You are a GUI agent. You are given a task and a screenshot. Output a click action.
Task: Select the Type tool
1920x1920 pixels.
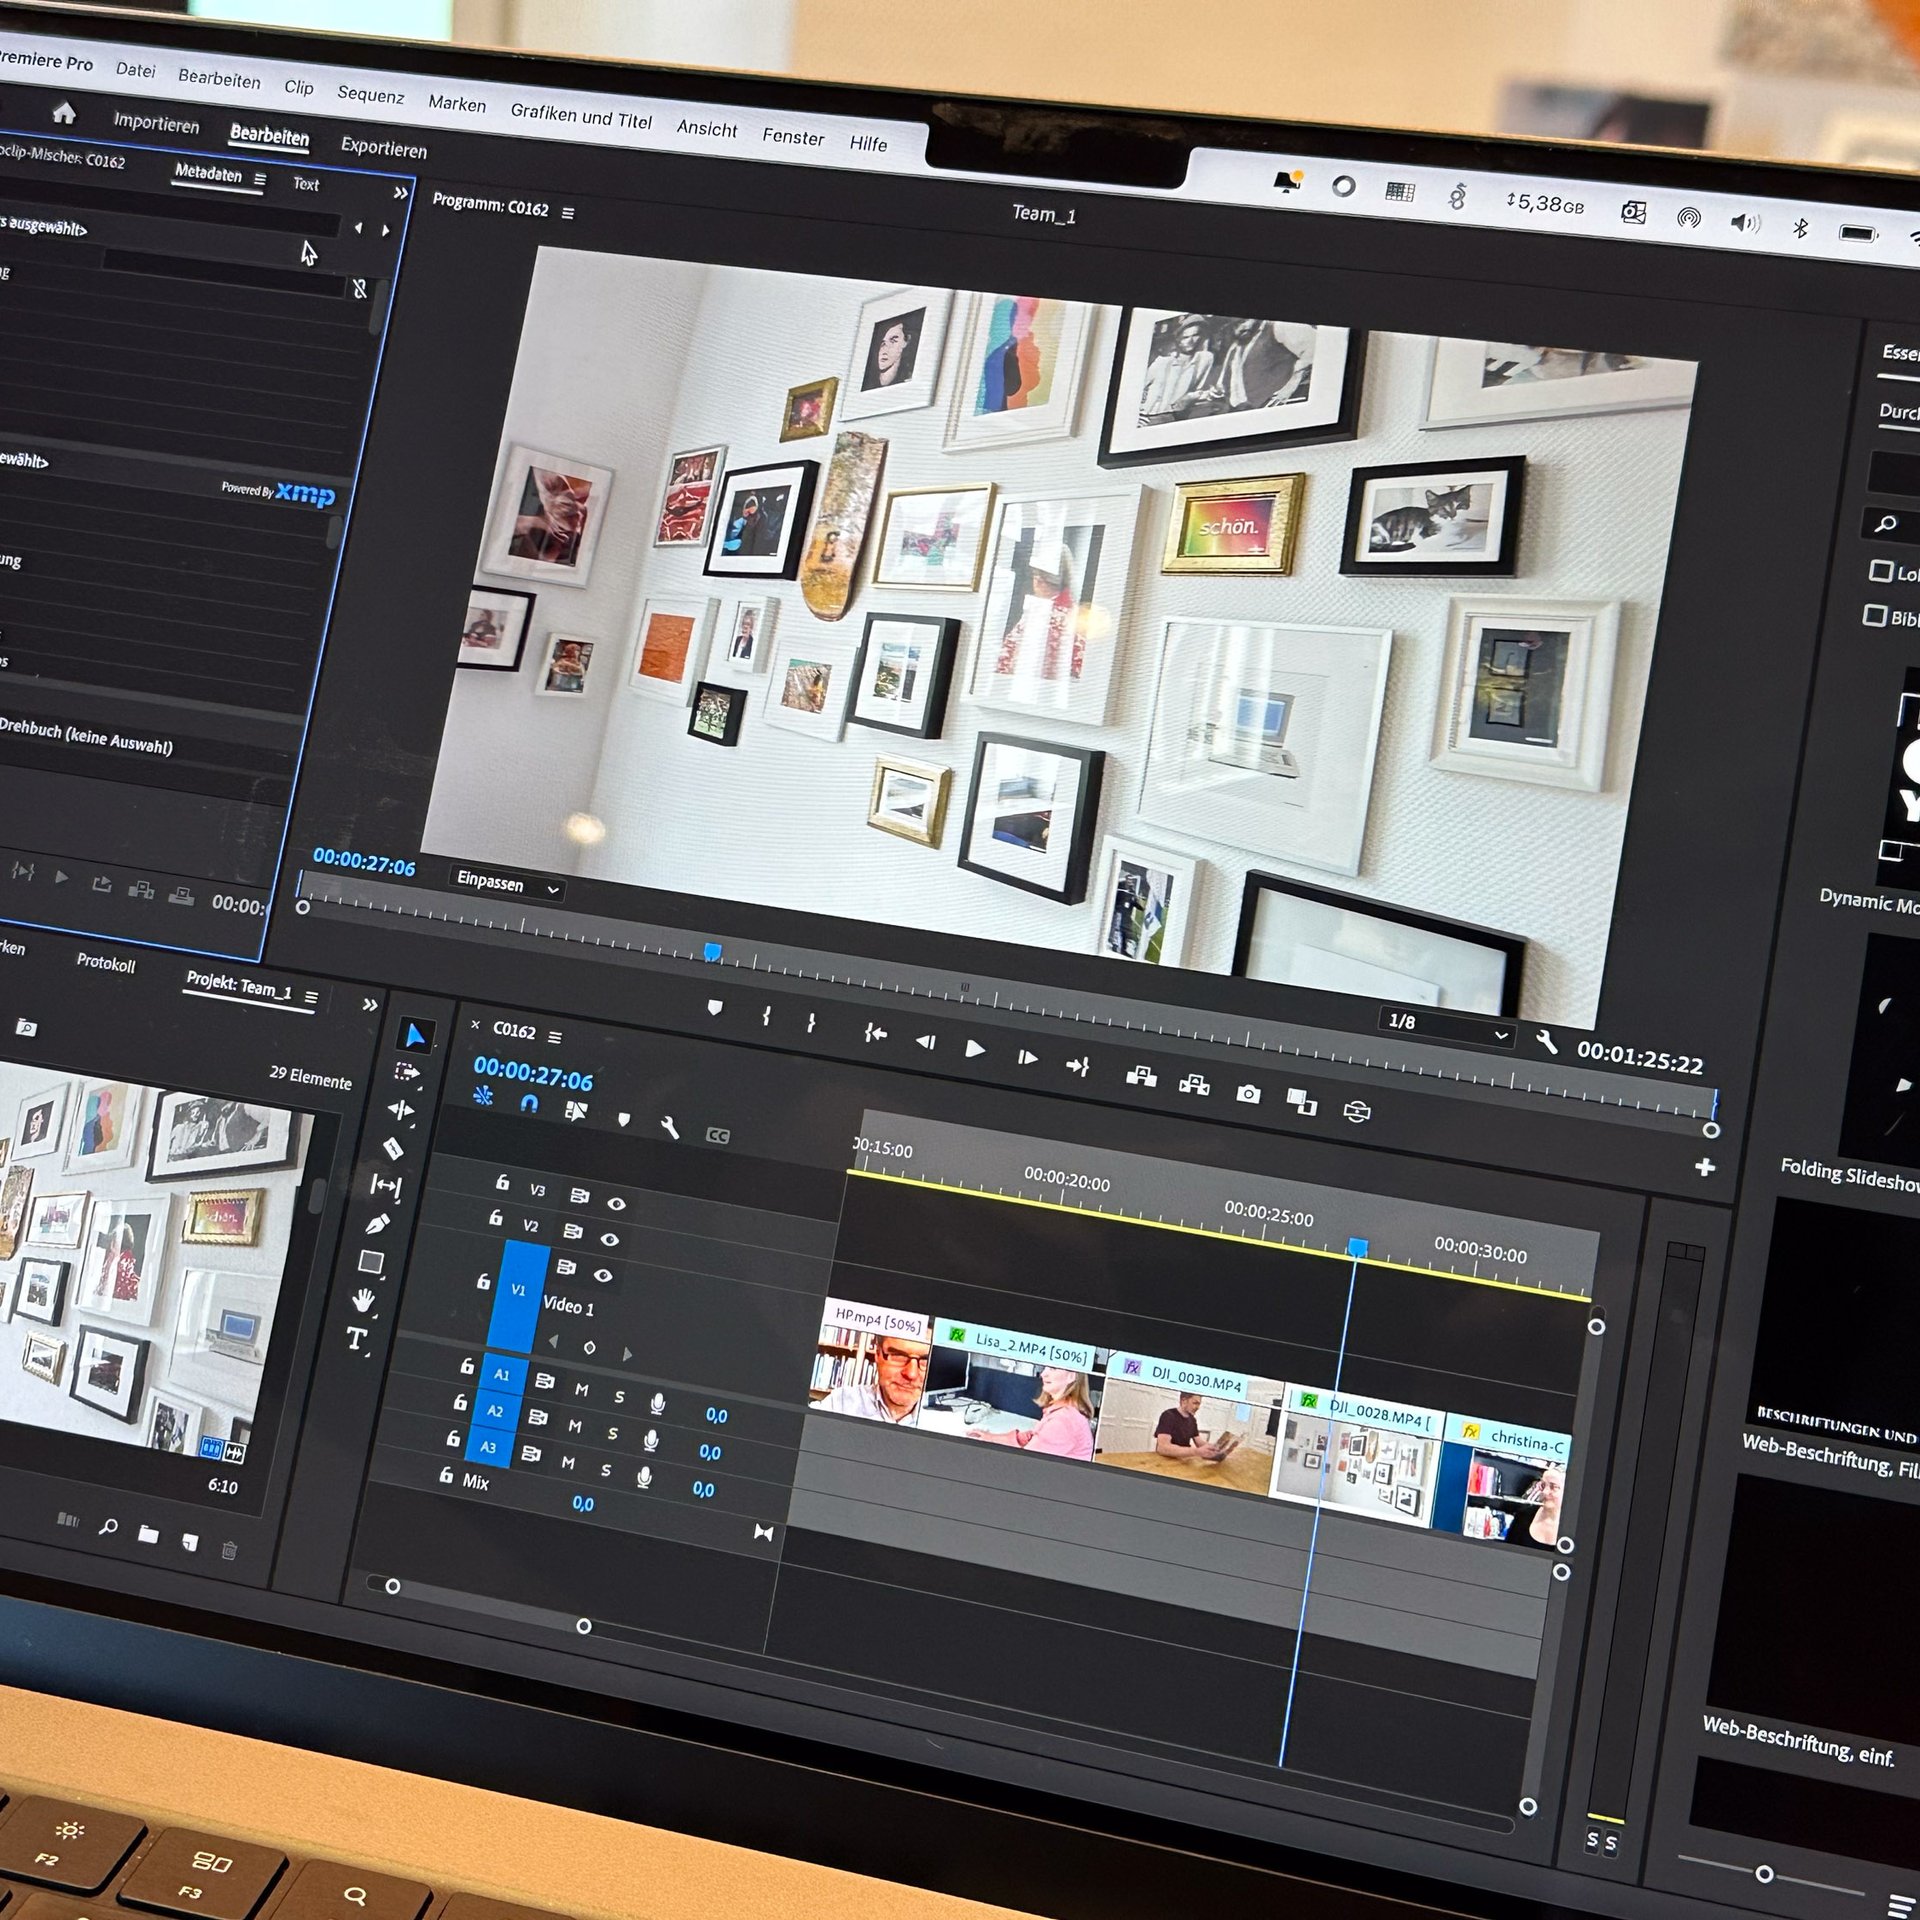point(356,1338)
